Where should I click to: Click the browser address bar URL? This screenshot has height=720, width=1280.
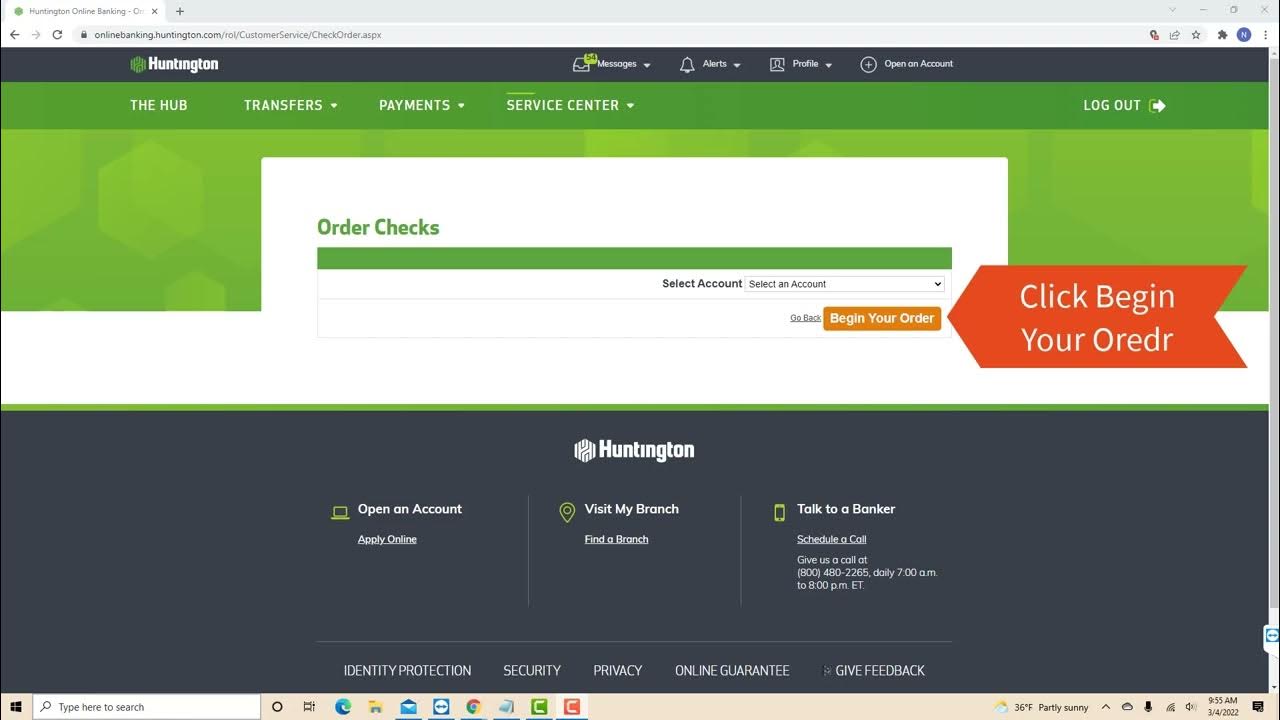pyautogui.click(x=238, y=34)
